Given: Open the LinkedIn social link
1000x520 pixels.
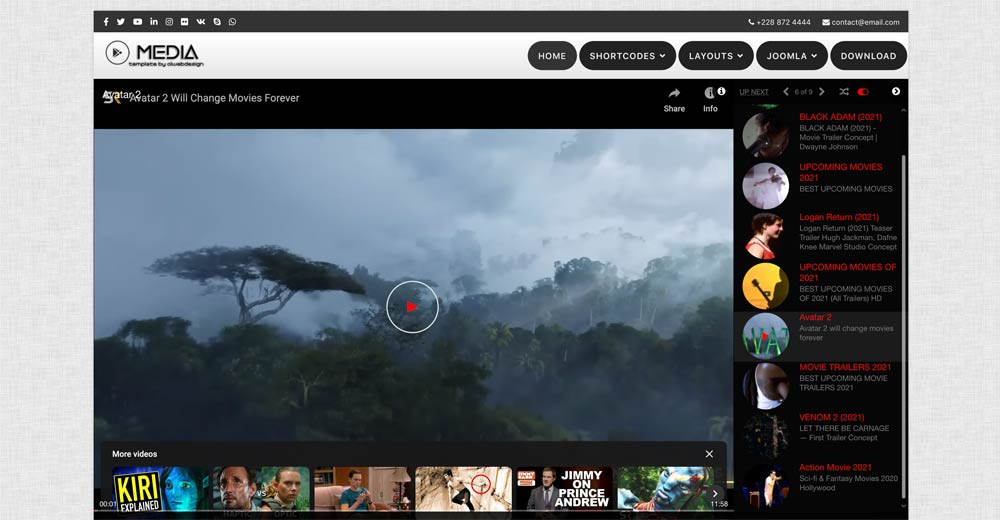Looking at the screenshot, I should [154, 22].
